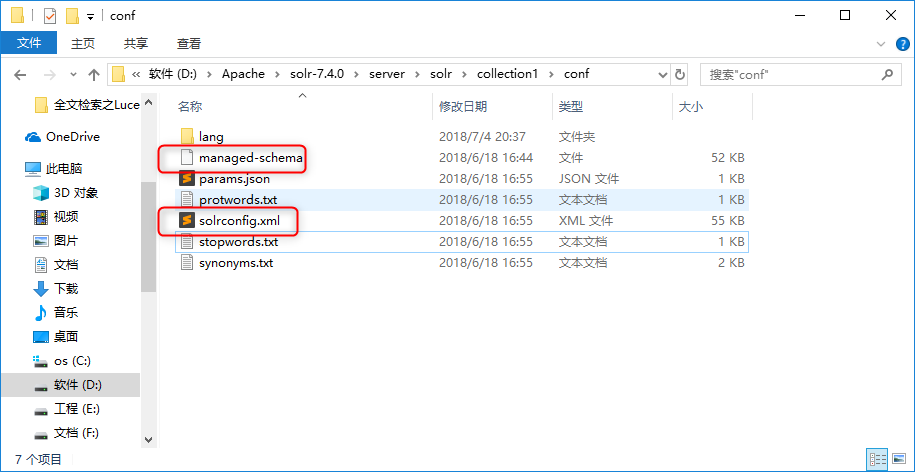This screenshot has width=915, height=472.
Task: Click the server breadcrumb
Action: (x=387, y=74)
